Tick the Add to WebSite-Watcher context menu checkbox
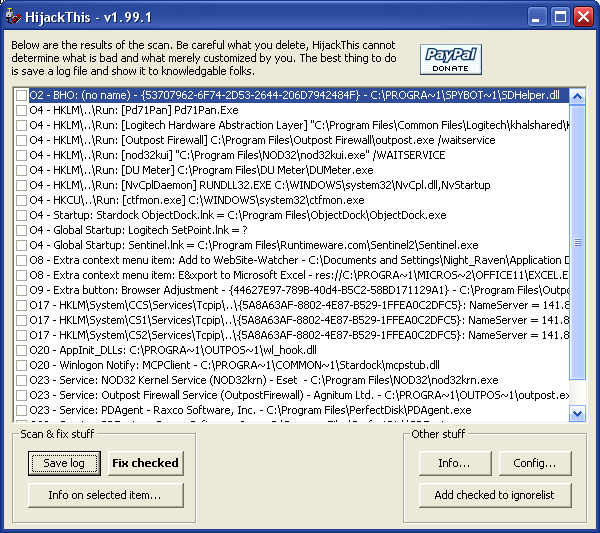This screenshot has height=533, width=600. click(21, 260)
